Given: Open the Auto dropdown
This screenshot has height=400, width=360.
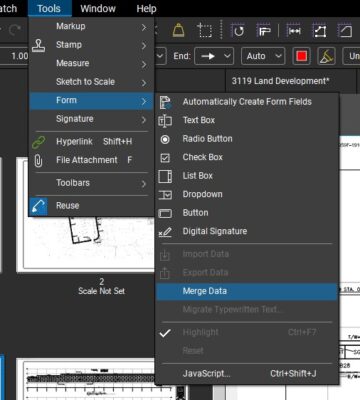Looking at the screenshot, I should tap(263, 56).
